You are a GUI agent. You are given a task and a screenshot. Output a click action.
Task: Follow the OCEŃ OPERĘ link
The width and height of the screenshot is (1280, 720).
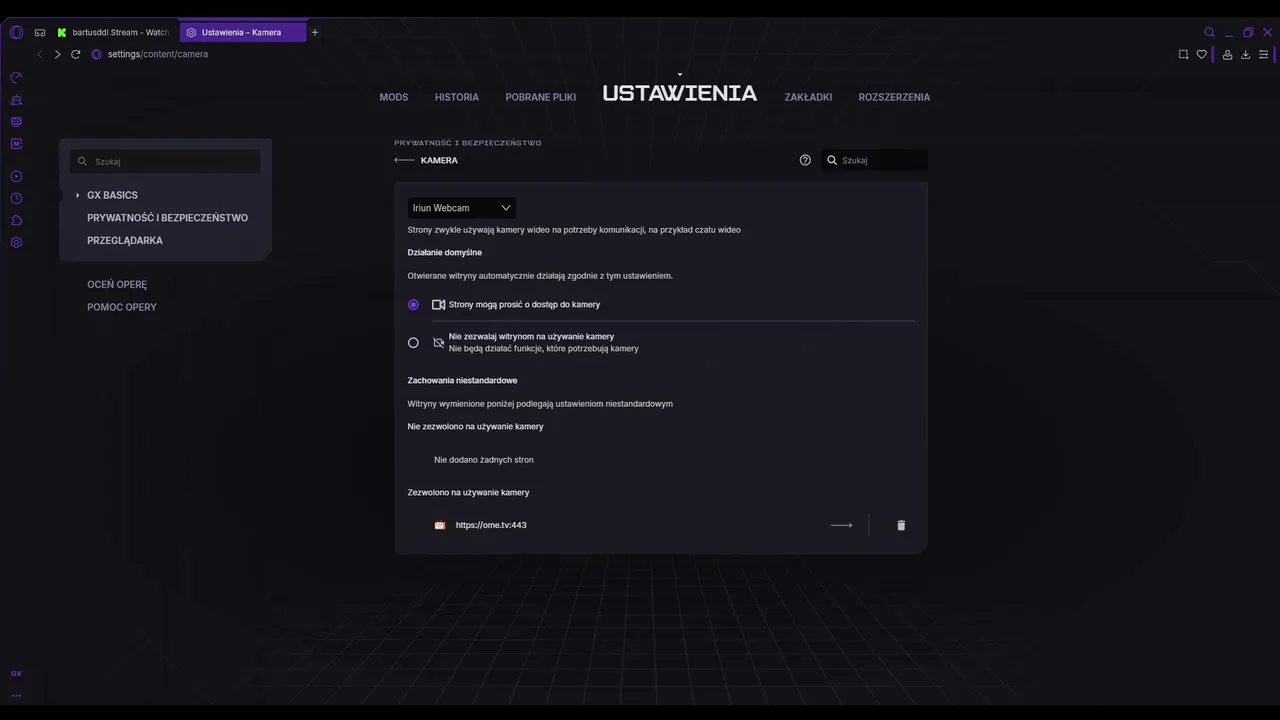coord(117,285)
